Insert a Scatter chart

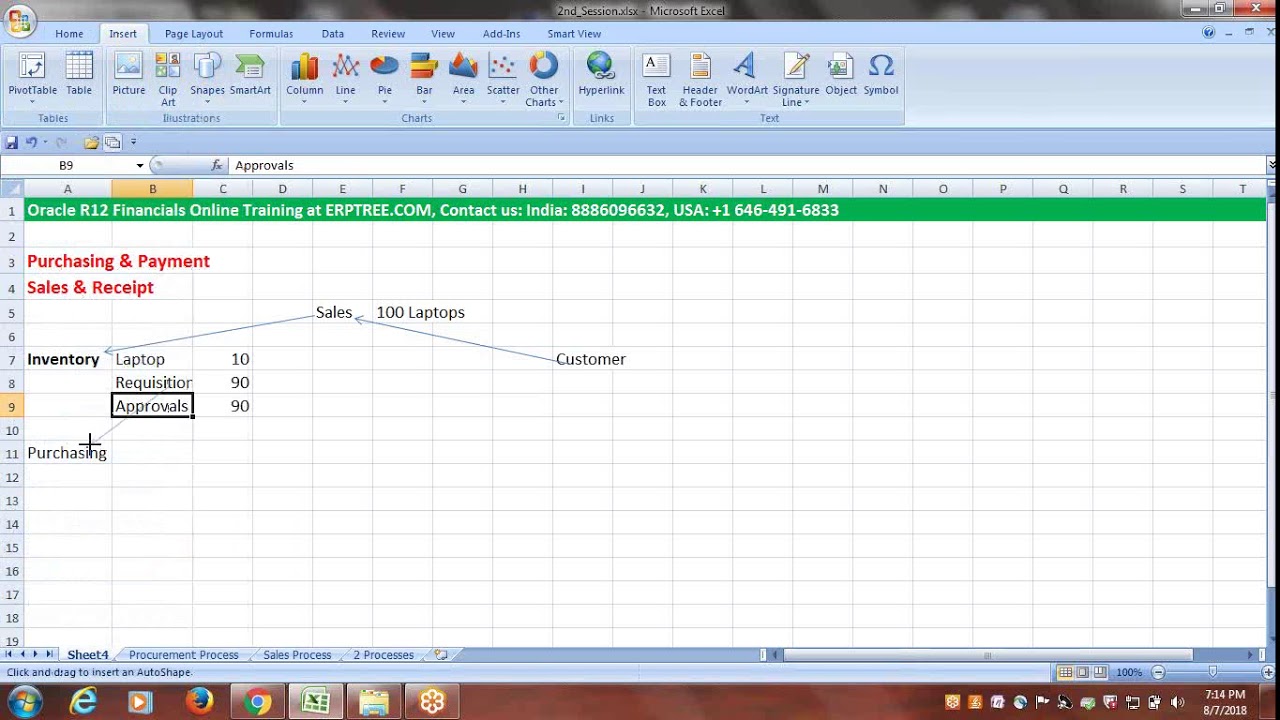503,80
